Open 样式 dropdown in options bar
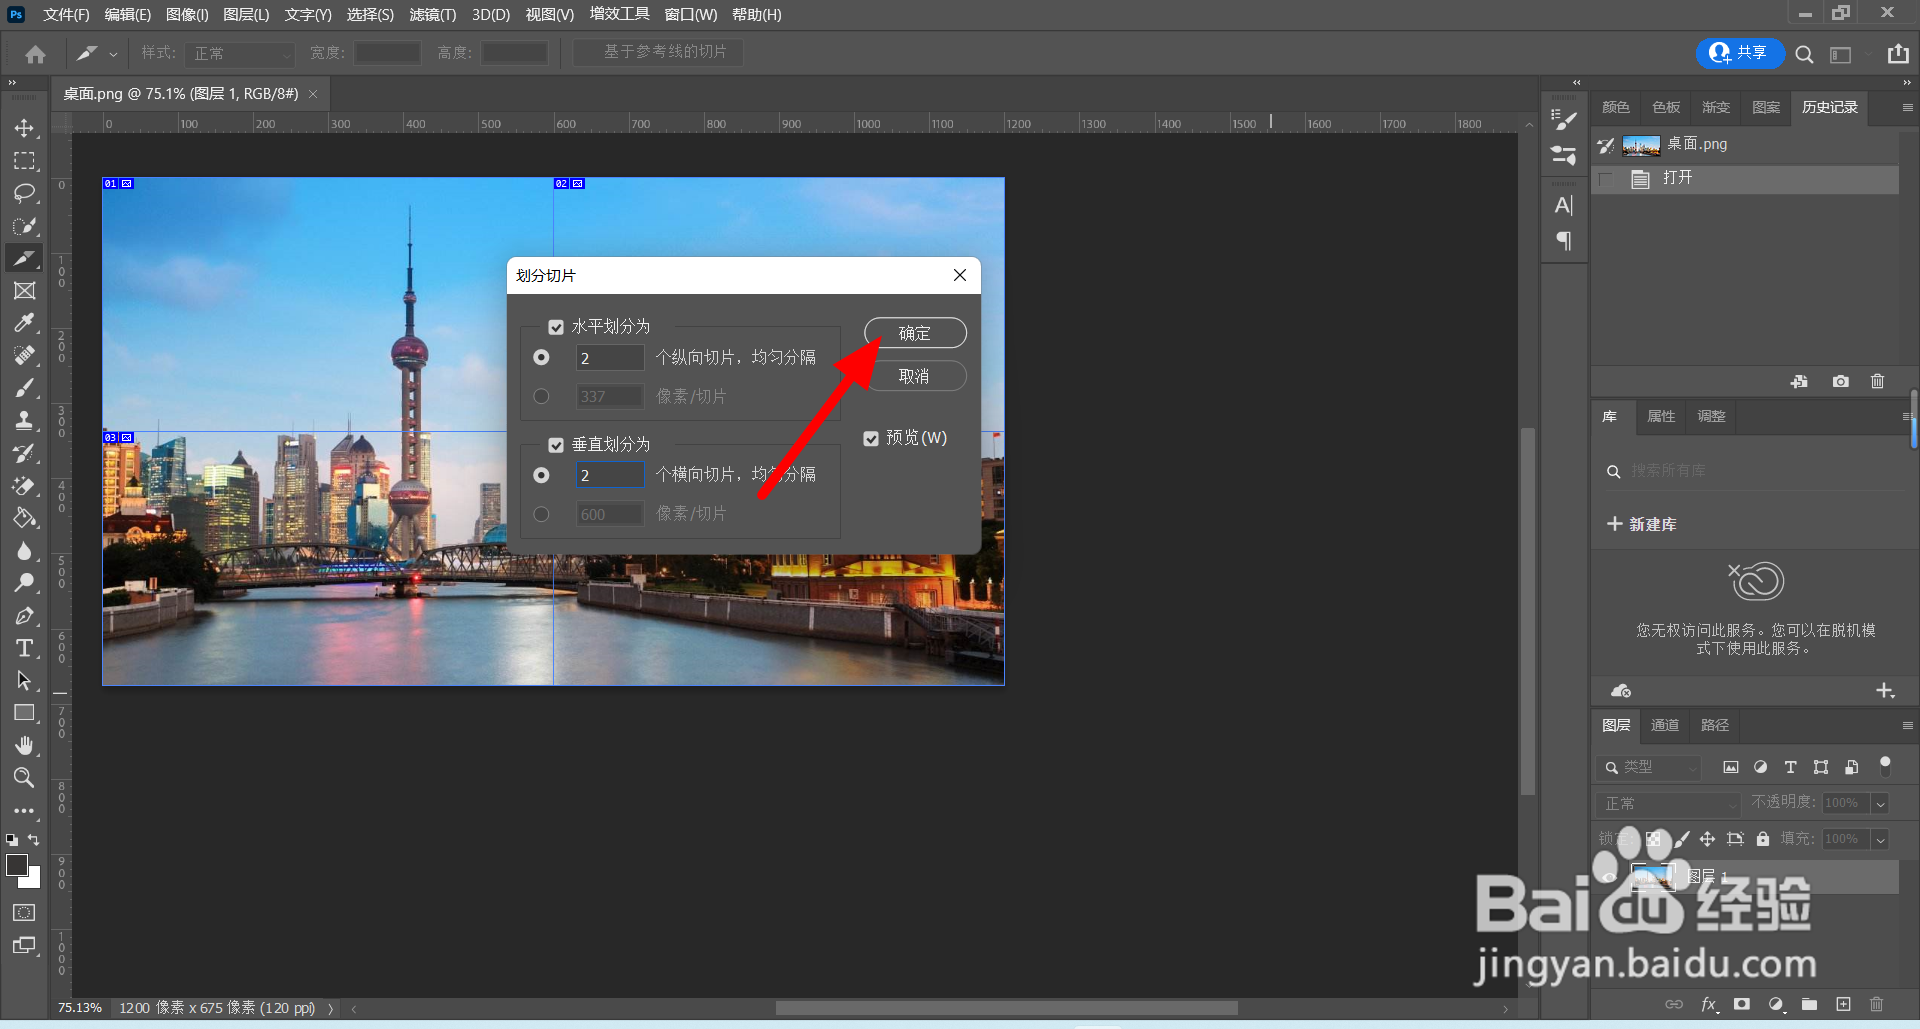This screenshot has width=1920, height=1029. (240, 53)
